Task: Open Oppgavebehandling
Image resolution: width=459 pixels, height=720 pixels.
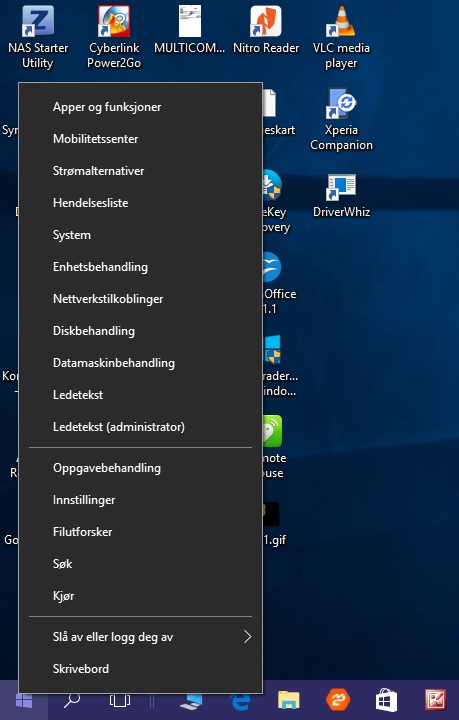Action: coord(140,468)
